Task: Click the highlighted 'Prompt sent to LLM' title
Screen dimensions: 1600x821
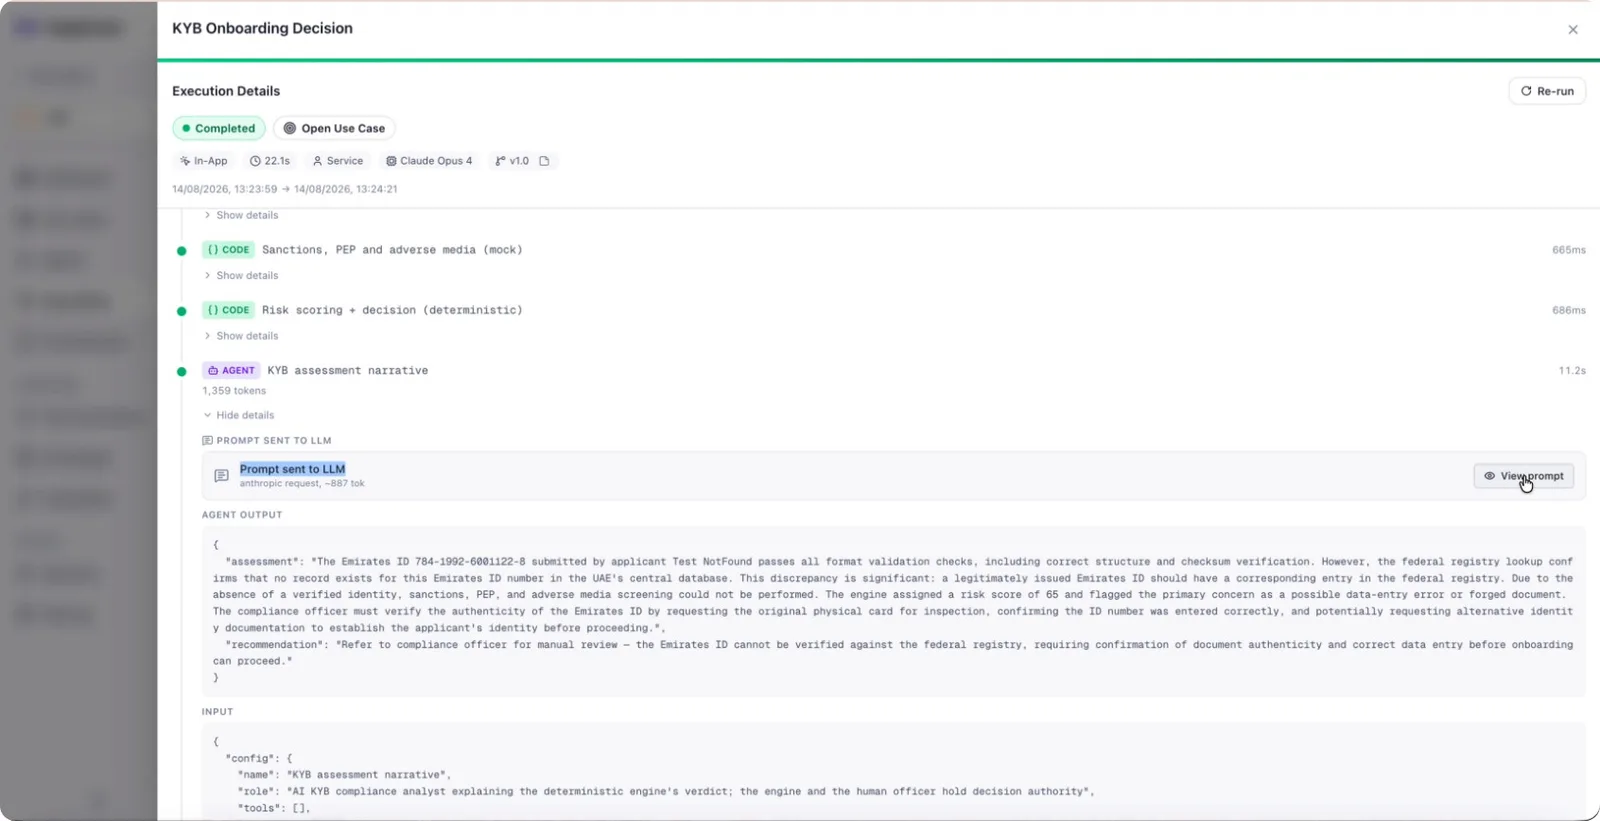Action: [292, 469]
